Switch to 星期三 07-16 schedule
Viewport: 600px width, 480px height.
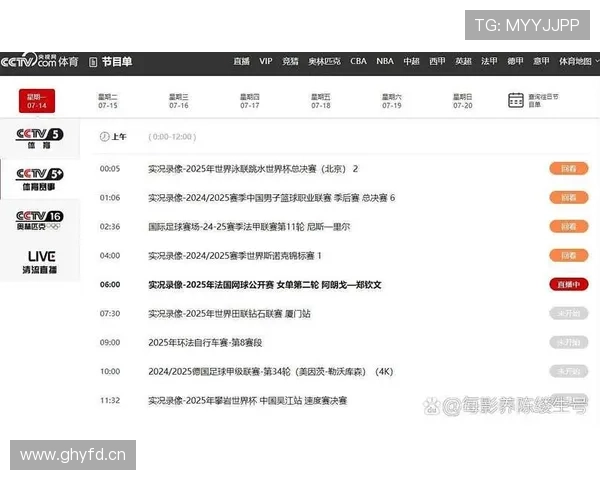pos(179,101)
